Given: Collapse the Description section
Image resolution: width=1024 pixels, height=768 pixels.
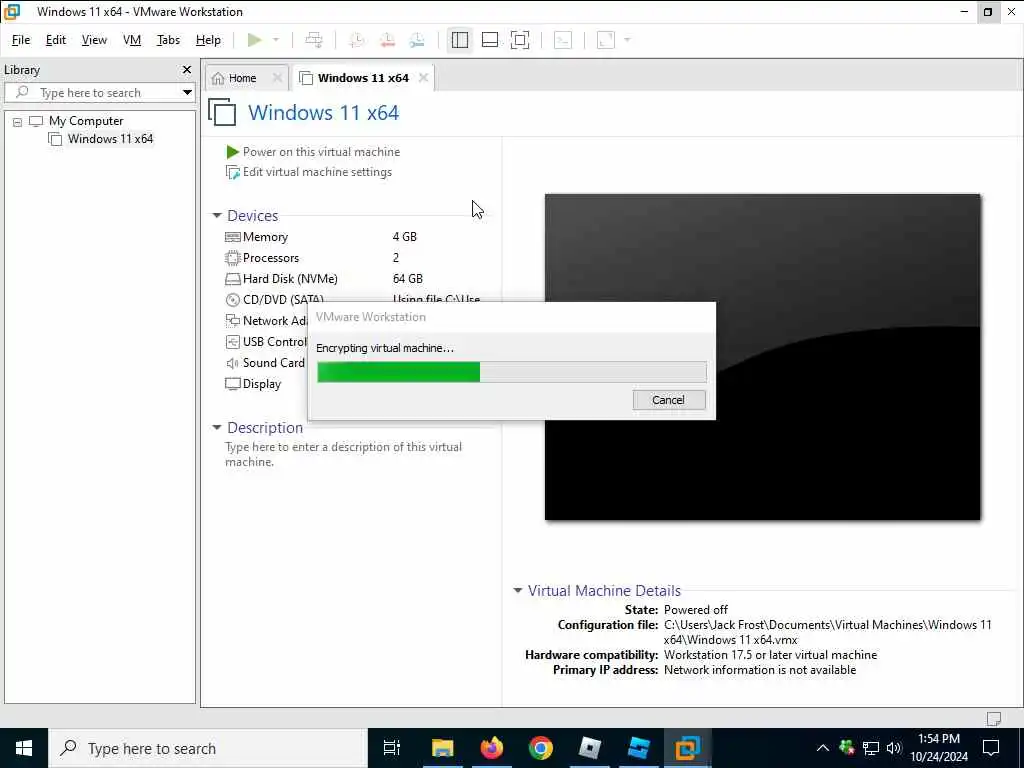Looking at the screenshot, I should [x=217, y=428].
